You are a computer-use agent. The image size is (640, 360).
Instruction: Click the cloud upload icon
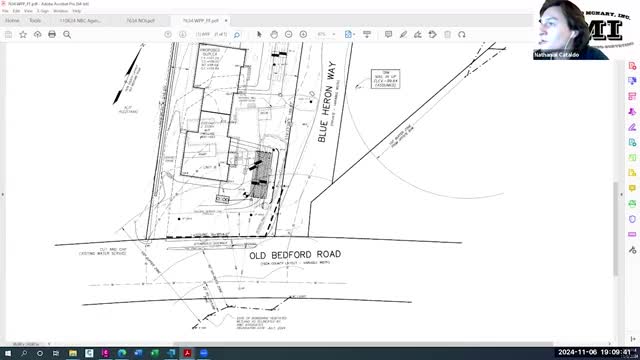pyautogui.click(x=38, y=35)
